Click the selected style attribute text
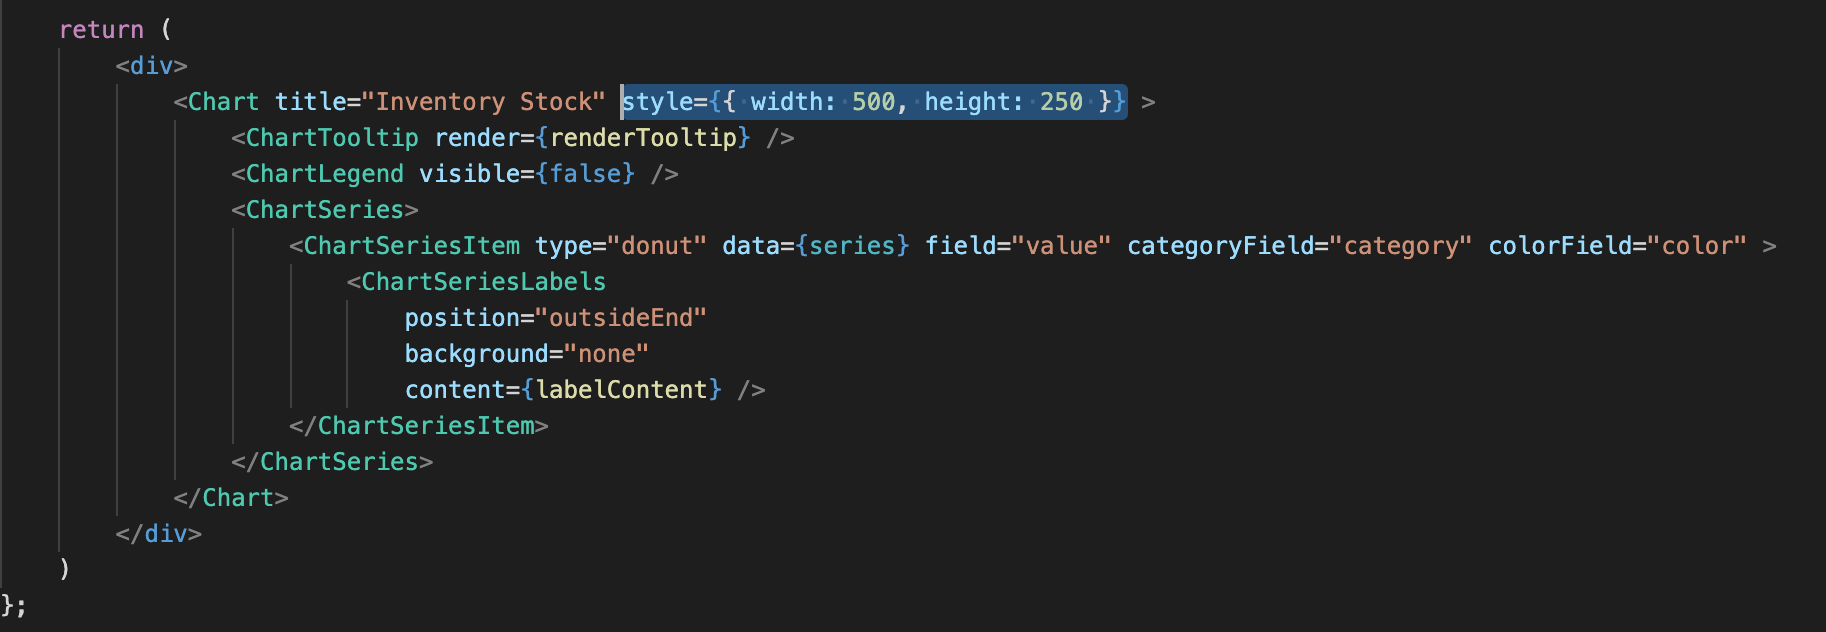 coord(874,102)
